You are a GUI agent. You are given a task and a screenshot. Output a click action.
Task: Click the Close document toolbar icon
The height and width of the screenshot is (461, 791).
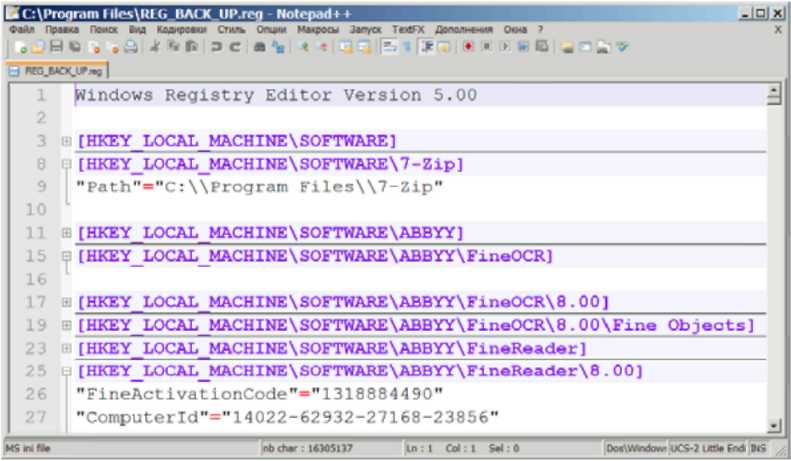tap(94, 47)
